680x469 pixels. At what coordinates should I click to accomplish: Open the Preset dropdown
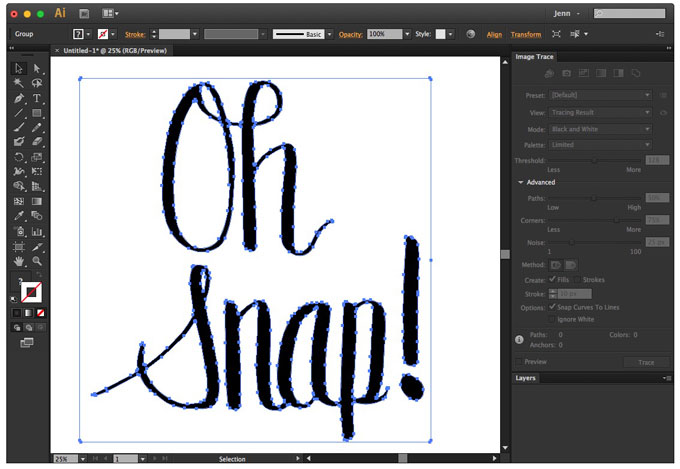coord(601,95)
